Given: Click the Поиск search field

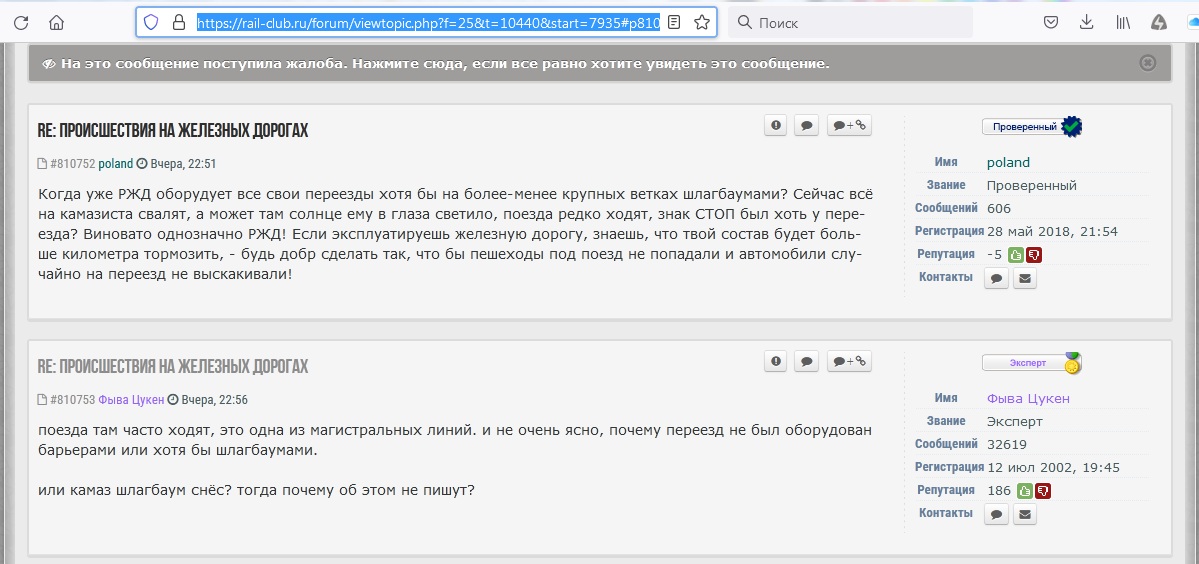Looking at the screenshot, I should [x=860, y=22].
